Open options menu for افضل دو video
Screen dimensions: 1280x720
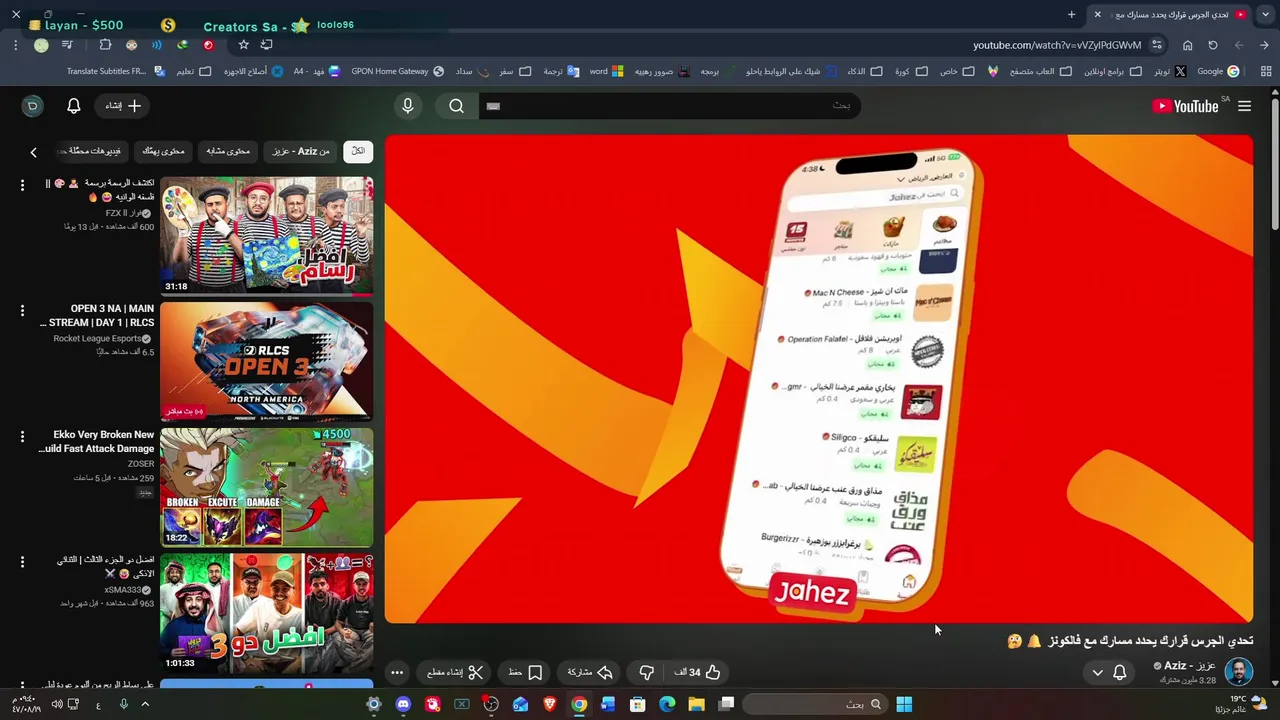22,563
